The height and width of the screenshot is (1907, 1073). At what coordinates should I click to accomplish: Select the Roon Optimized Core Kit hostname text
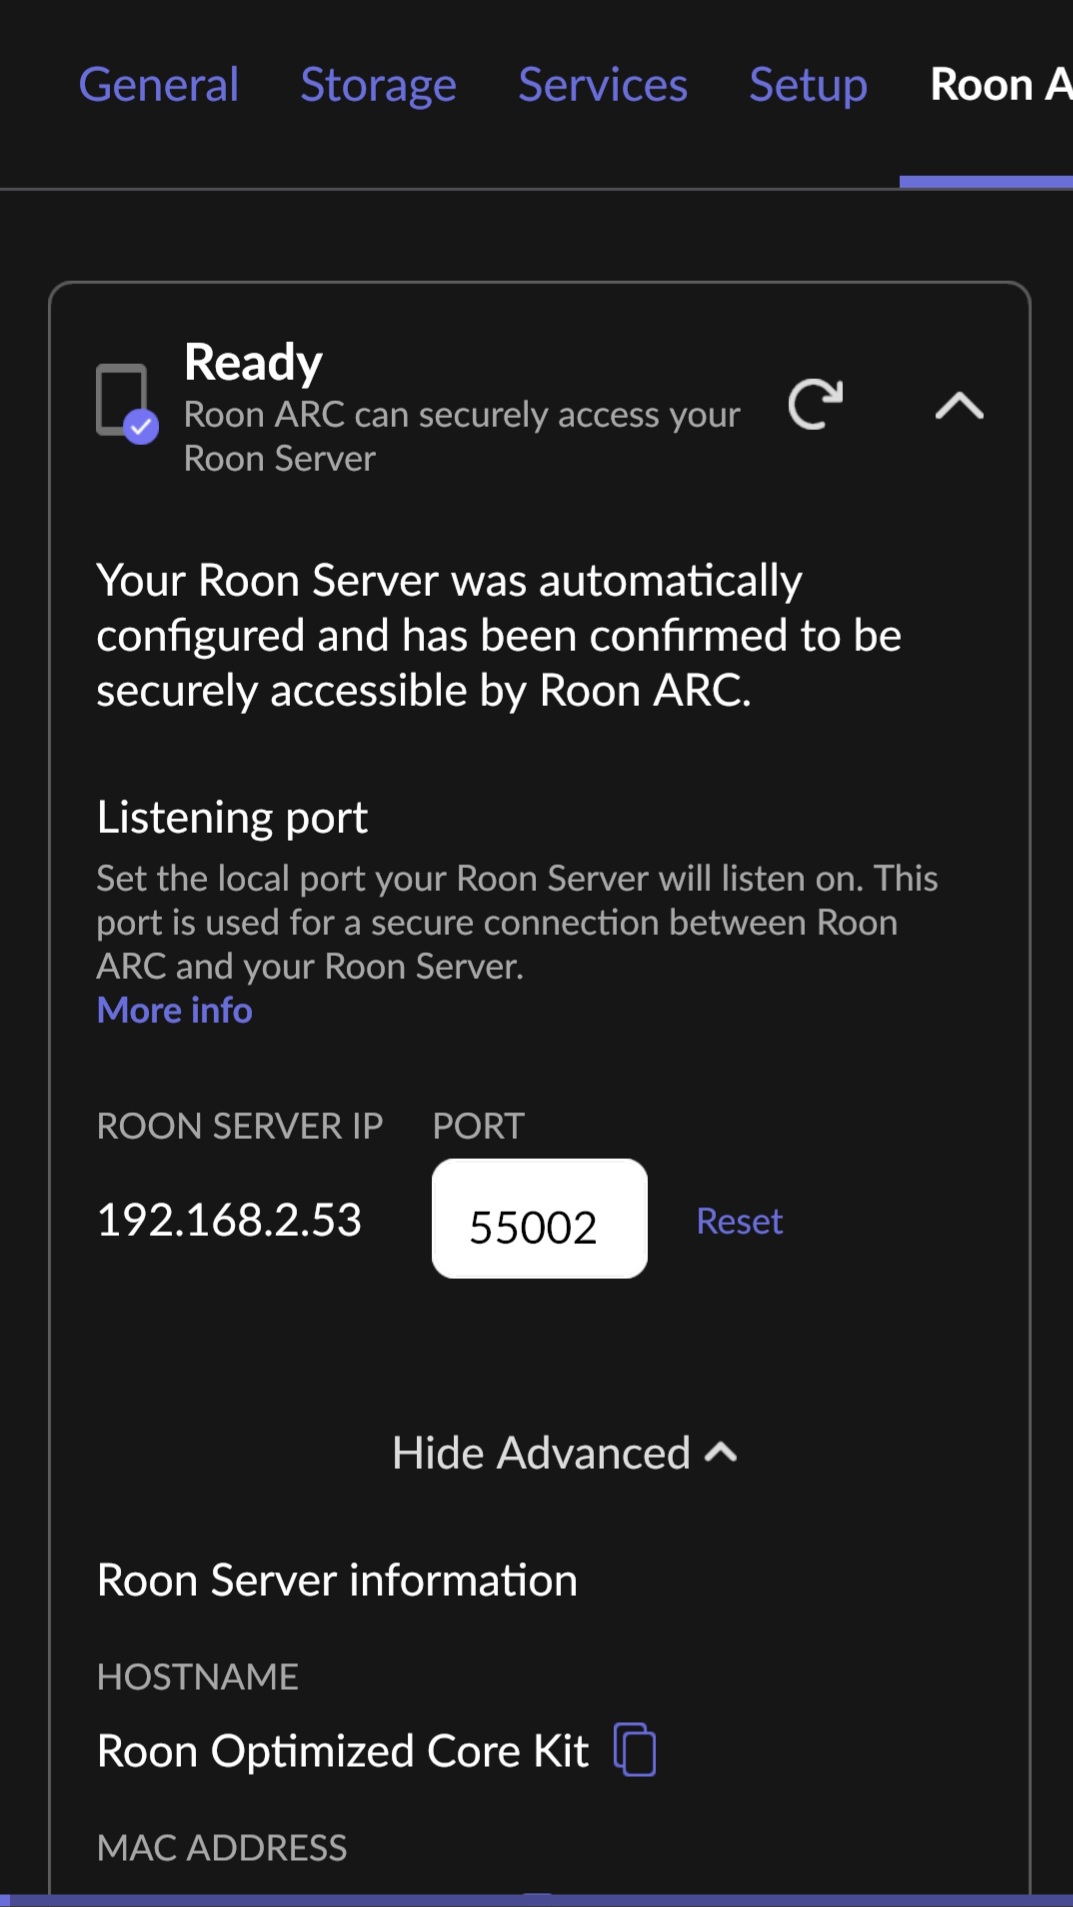(x=343, y=1751)
